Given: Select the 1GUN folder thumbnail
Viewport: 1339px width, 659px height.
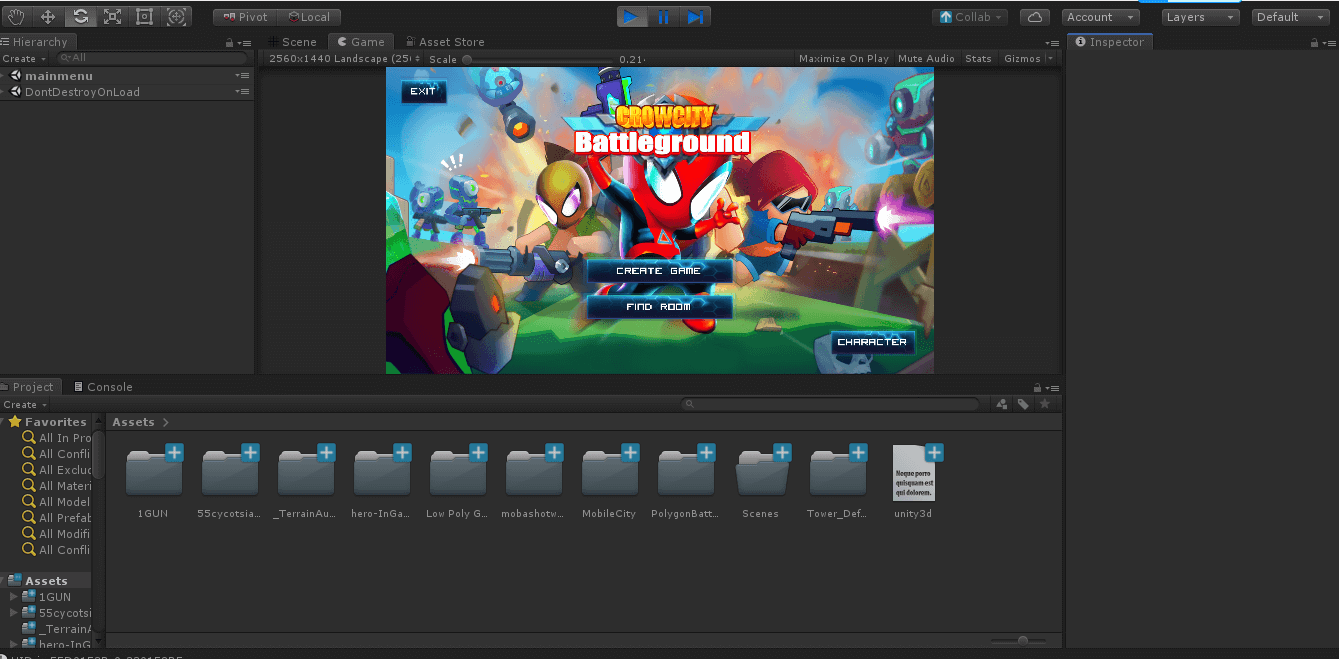Looking at the screenshot, I should (x=154, y=472).
